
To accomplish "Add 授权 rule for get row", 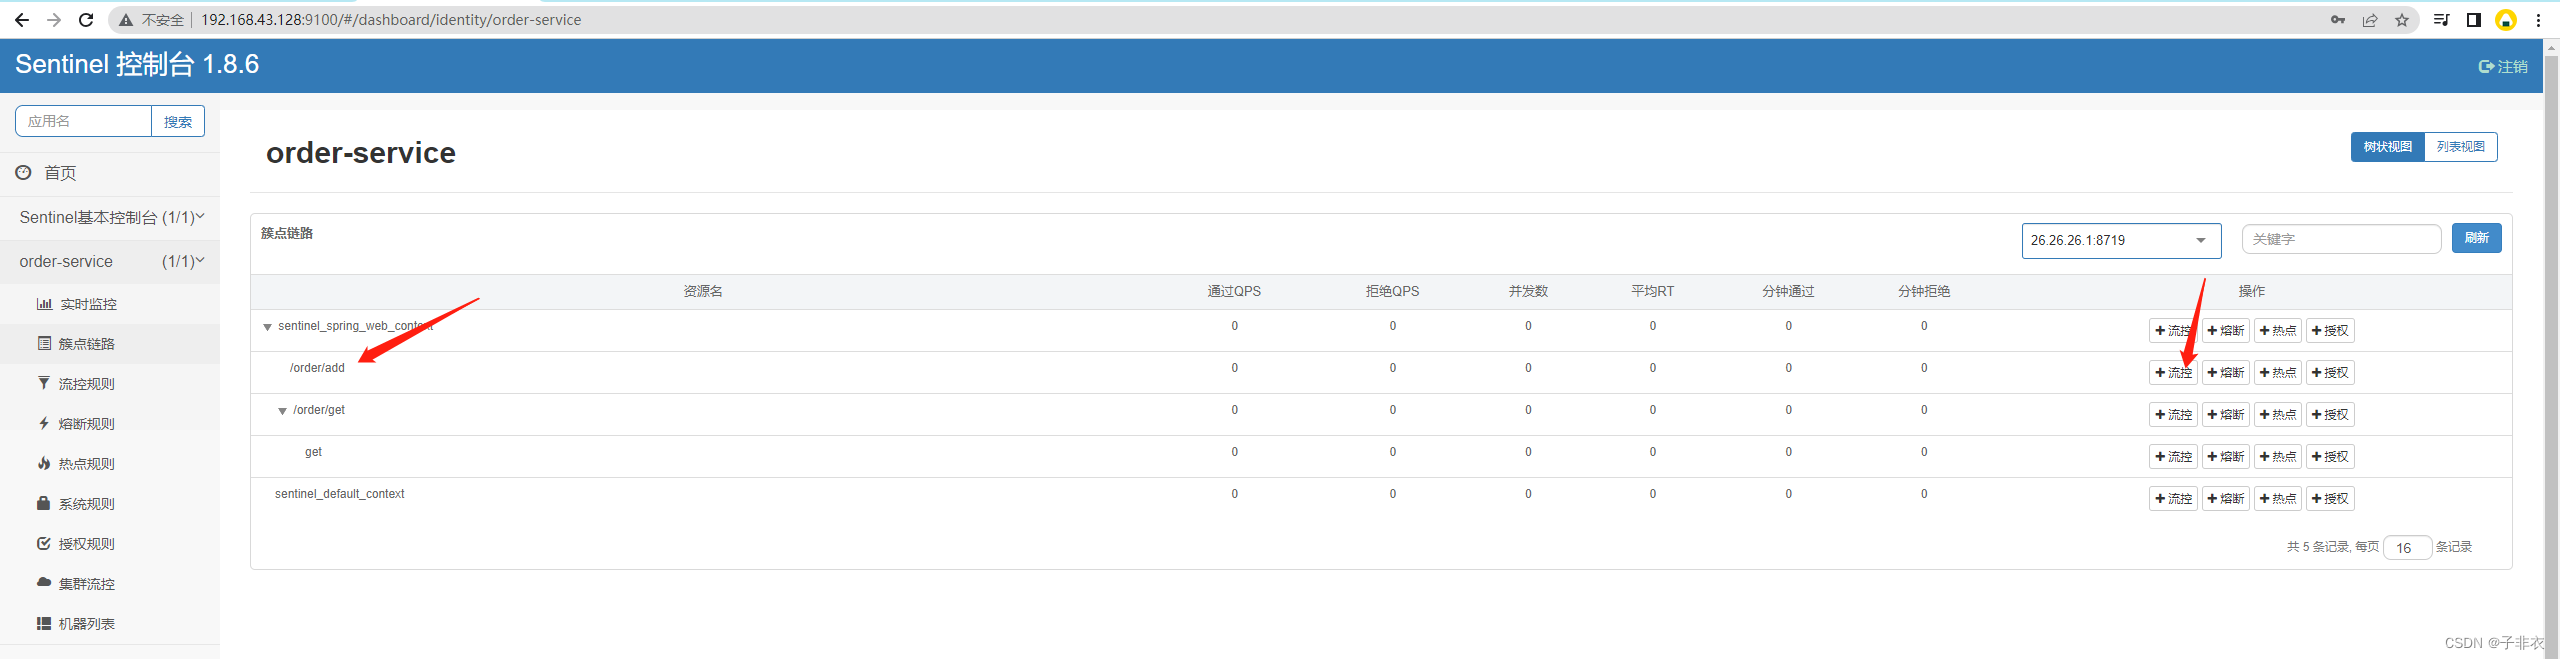I will click(x=2330, y=457).
